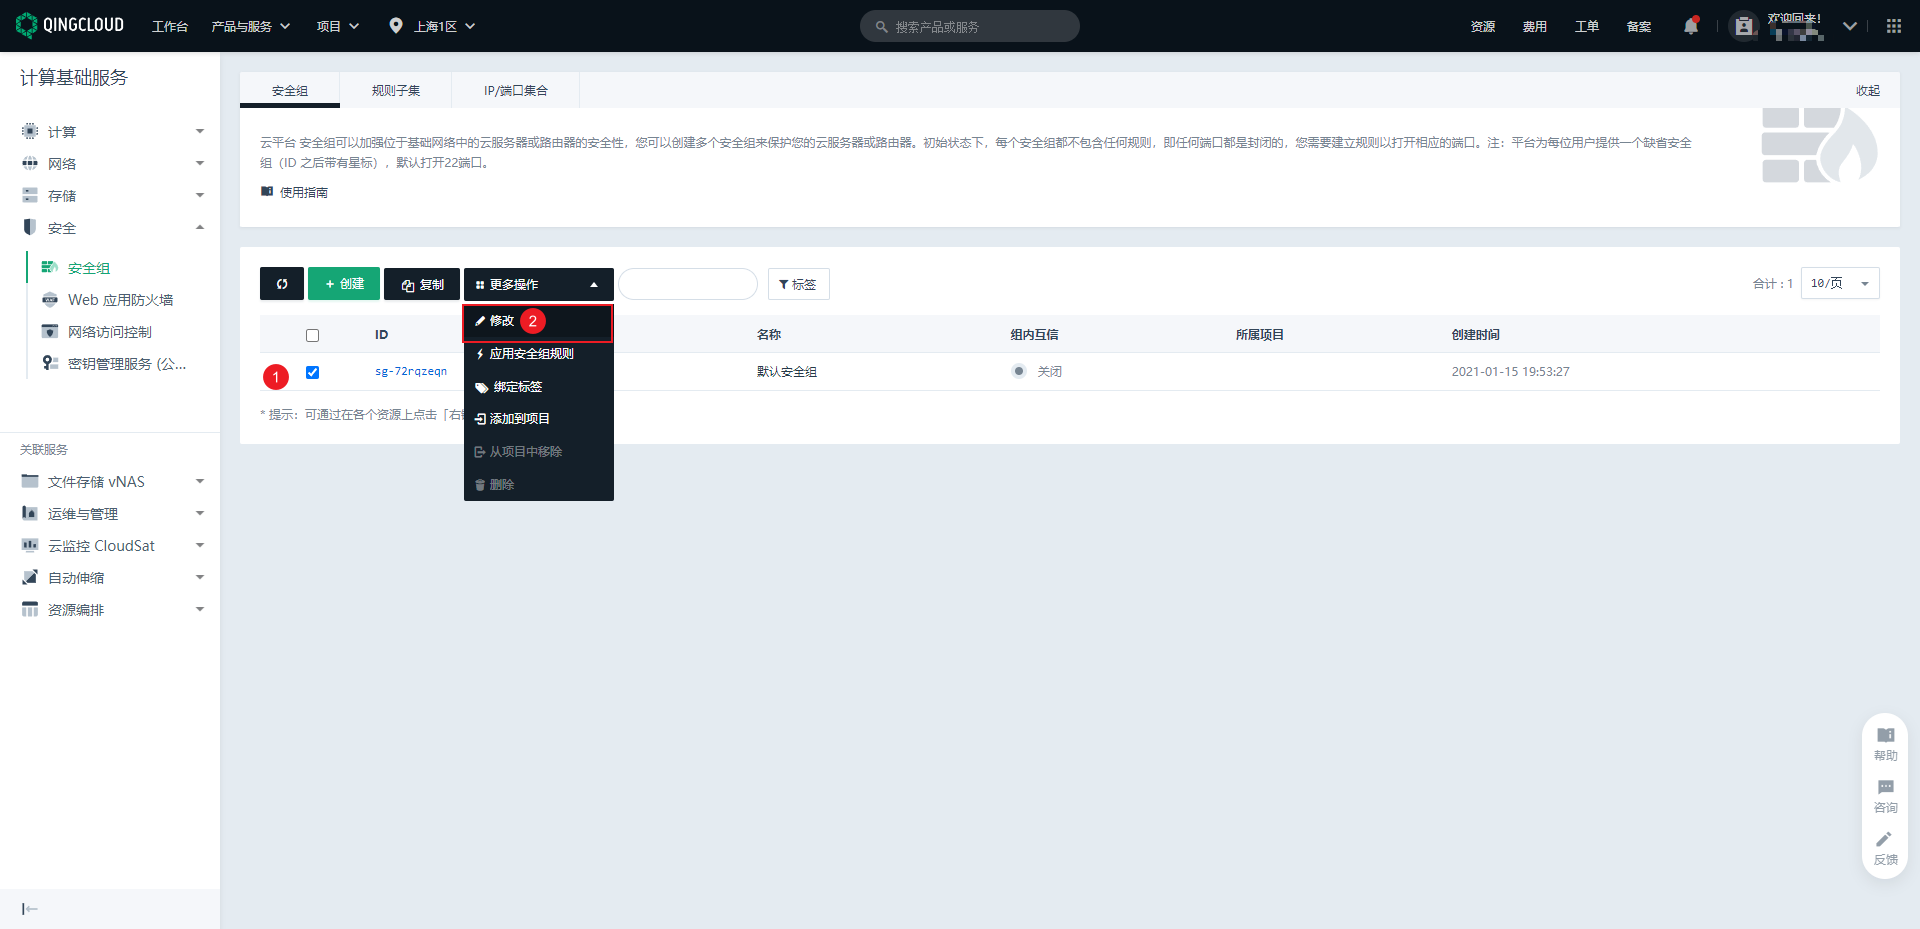This screenshot has height=929, width=1920.
Task: Expand the account menu chevron
Action: click(x=1850, y=26)
